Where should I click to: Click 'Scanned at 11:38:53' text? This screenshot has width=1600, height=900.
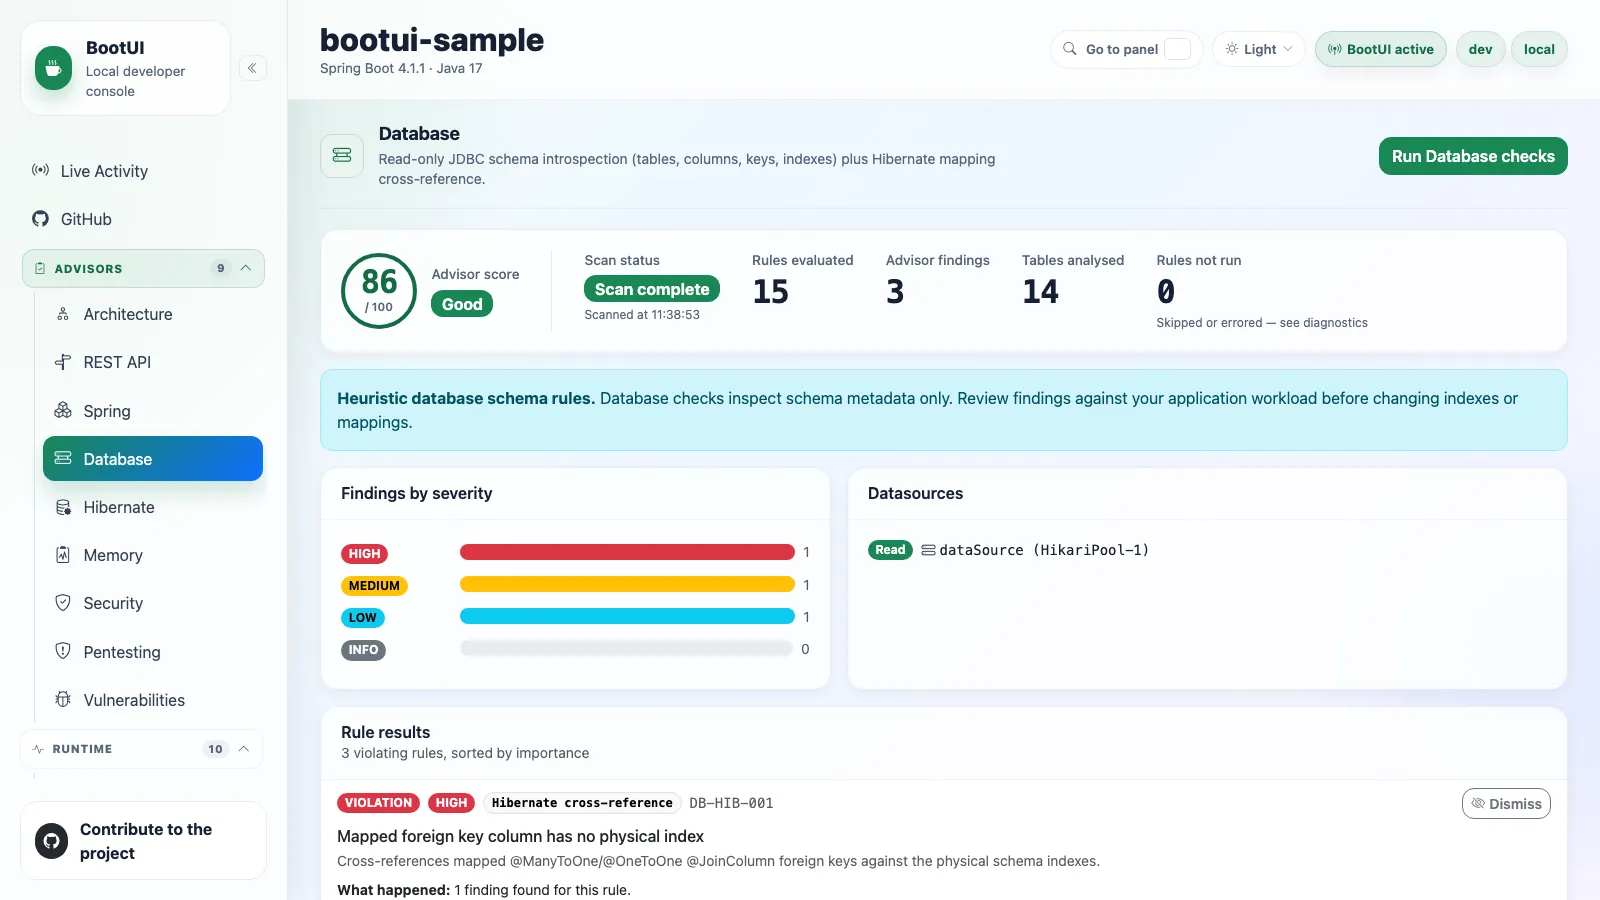point(642,315)
